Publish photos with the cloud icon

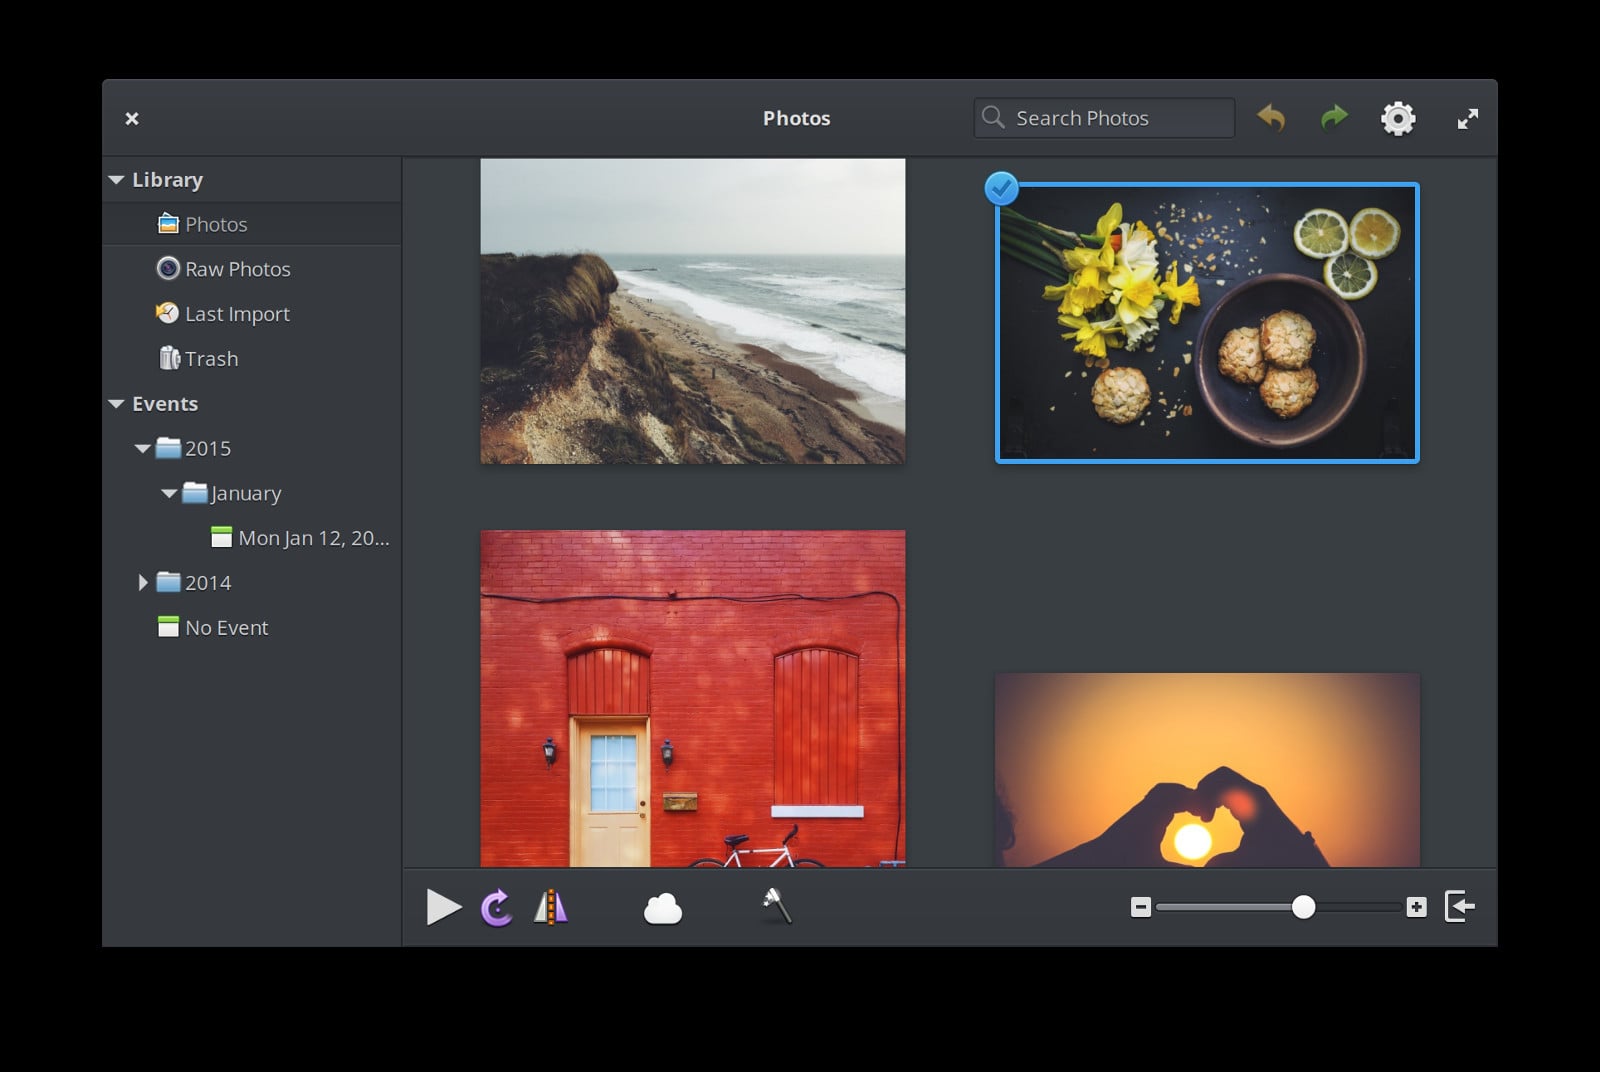(663, 907)
